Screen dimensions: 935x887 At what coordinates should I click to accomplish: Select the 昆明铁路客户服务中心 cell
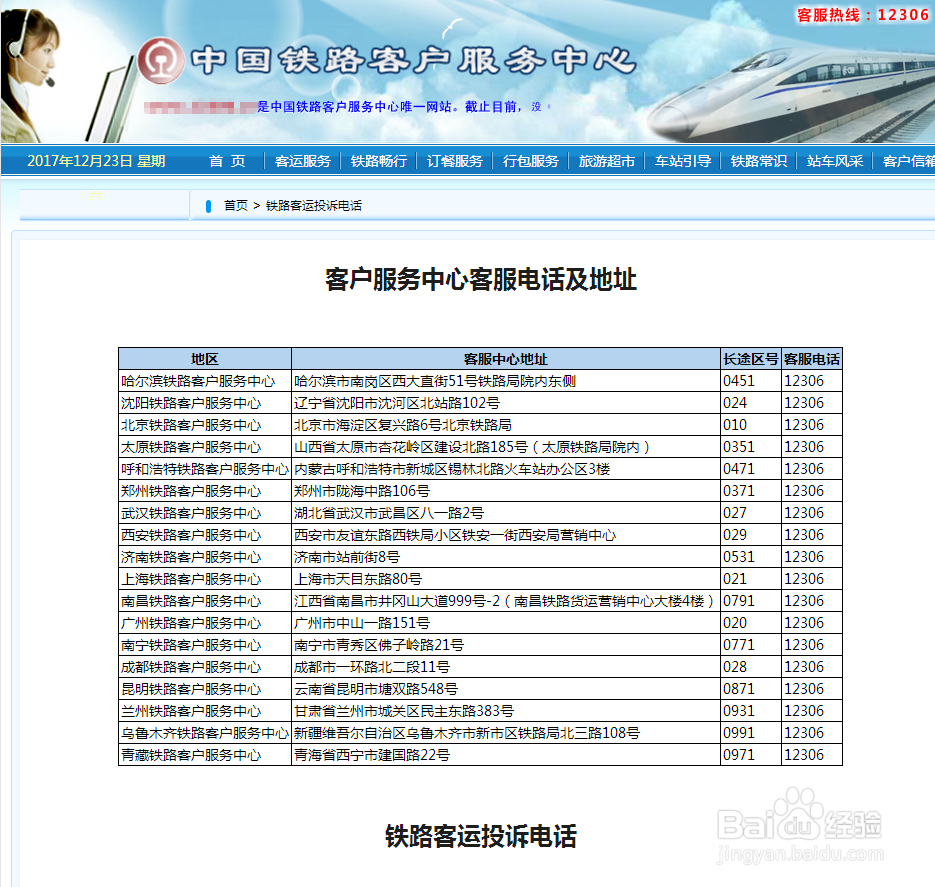pyautogui.click(x=205, y=690)
